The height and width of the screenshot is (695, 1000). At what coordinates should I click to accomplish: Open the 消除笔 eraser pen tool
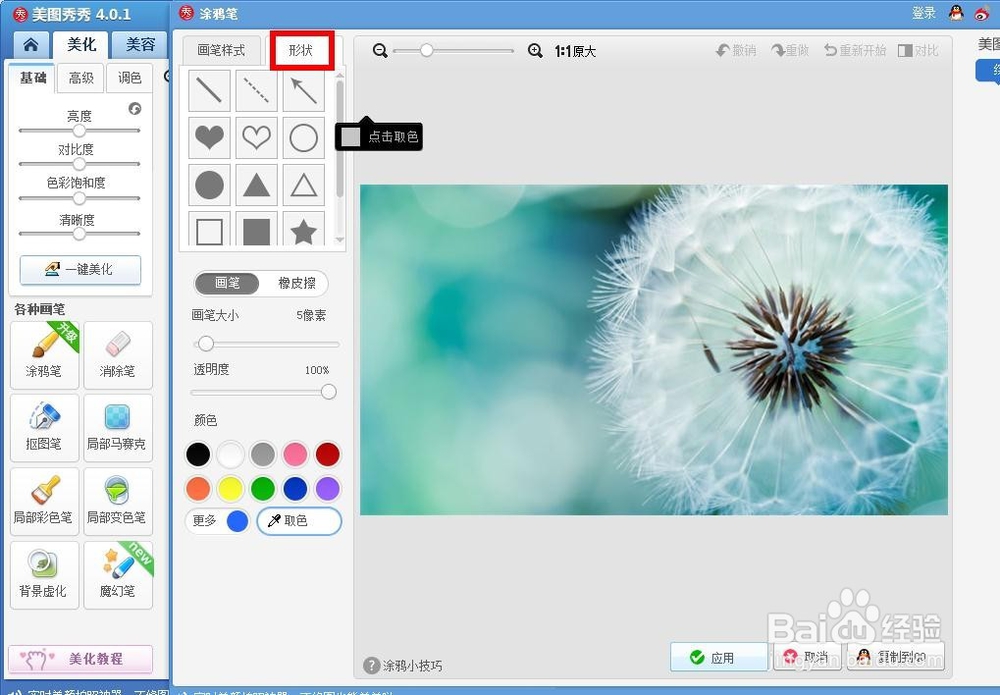(118, 355)
